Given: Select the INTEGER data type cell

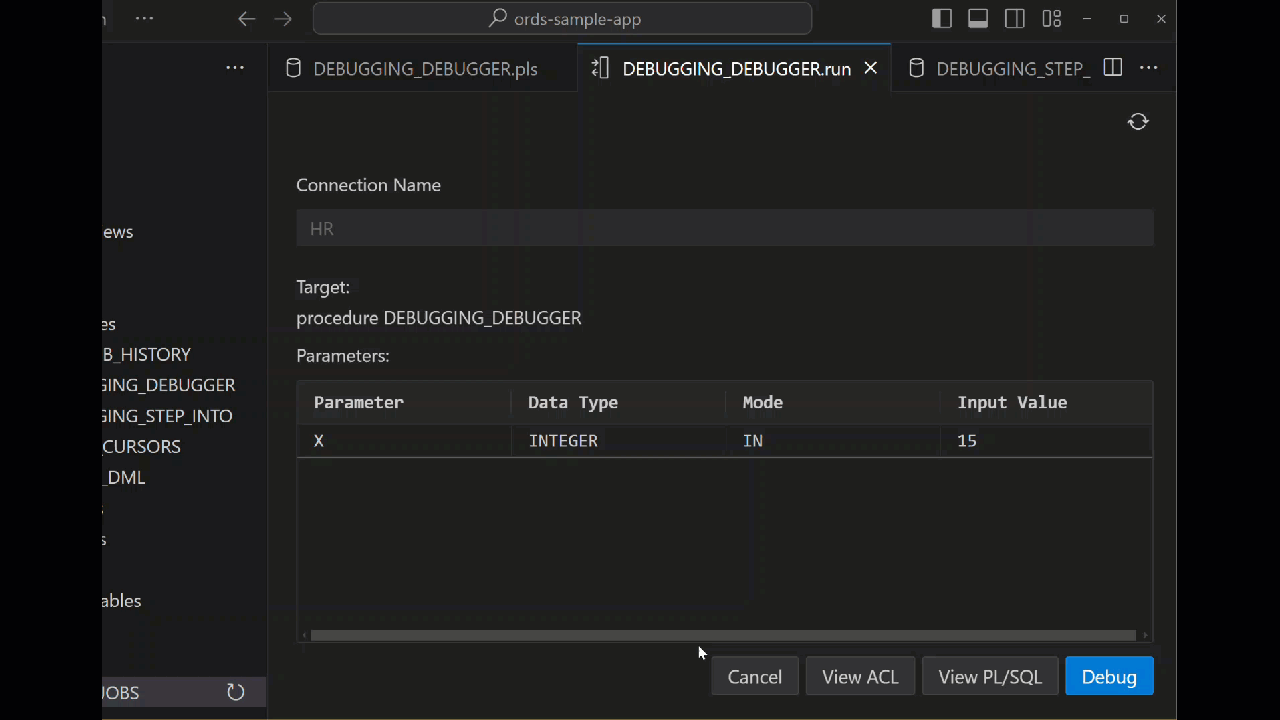Looking at the screenshot, I should coord(618,440).
